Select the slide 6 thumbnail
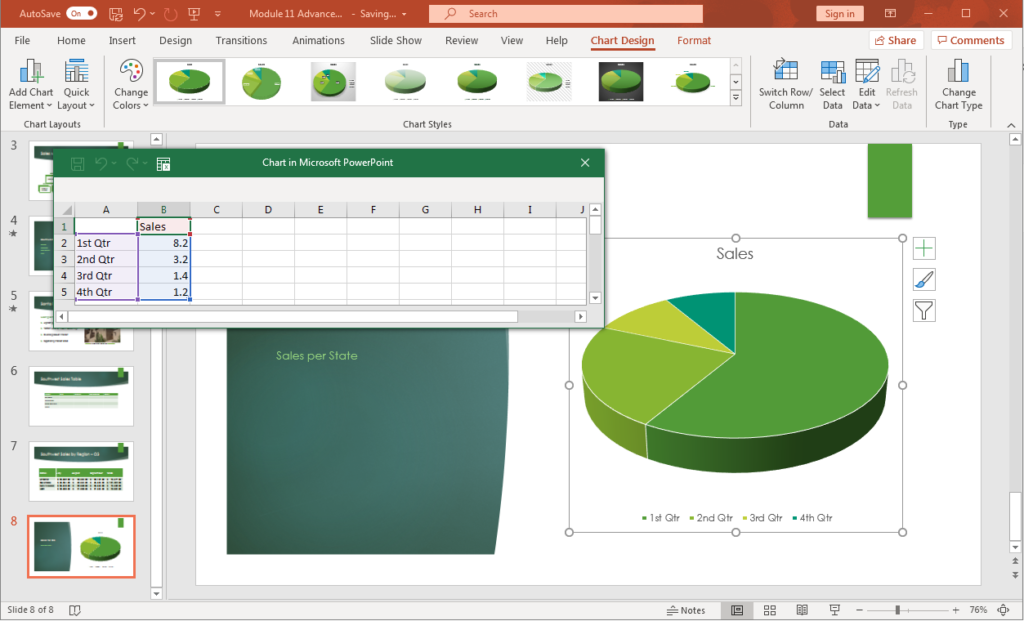This screenshot has width=1024, height=621. pyautogui.click(x=81, y=396)
